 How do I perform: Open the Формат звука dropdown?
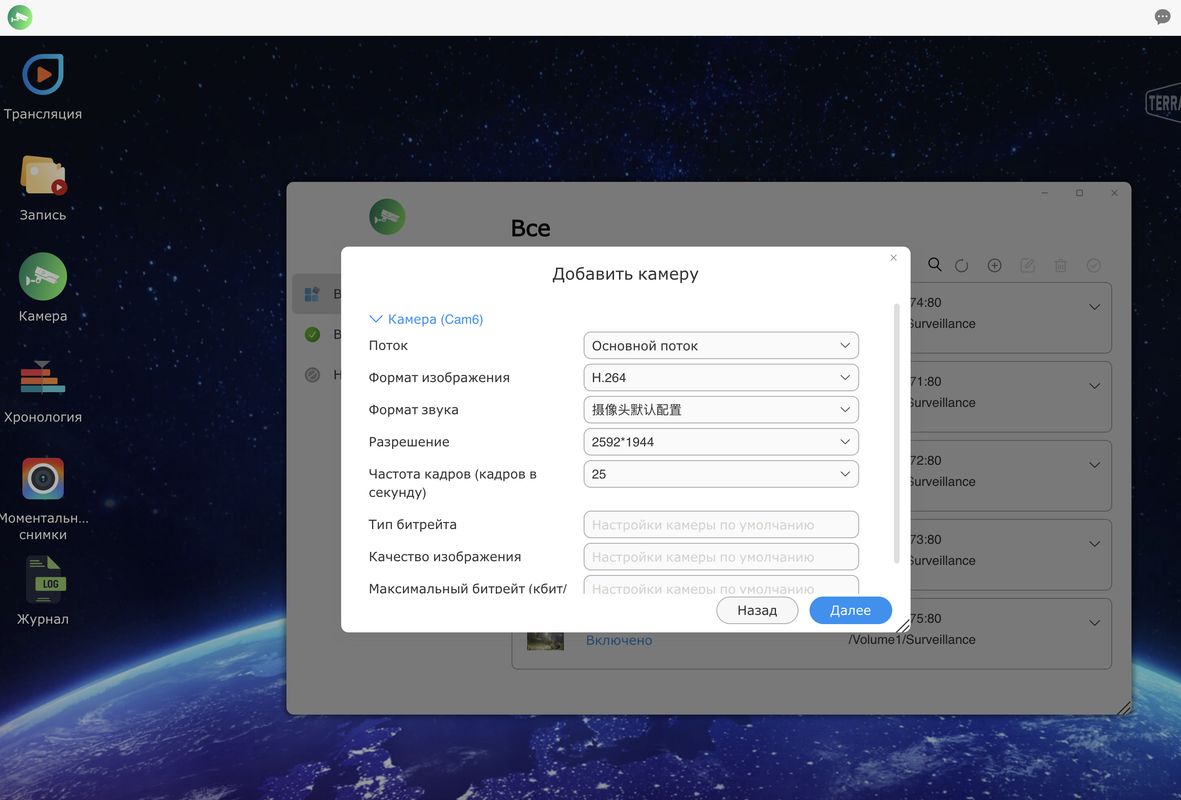721,410
